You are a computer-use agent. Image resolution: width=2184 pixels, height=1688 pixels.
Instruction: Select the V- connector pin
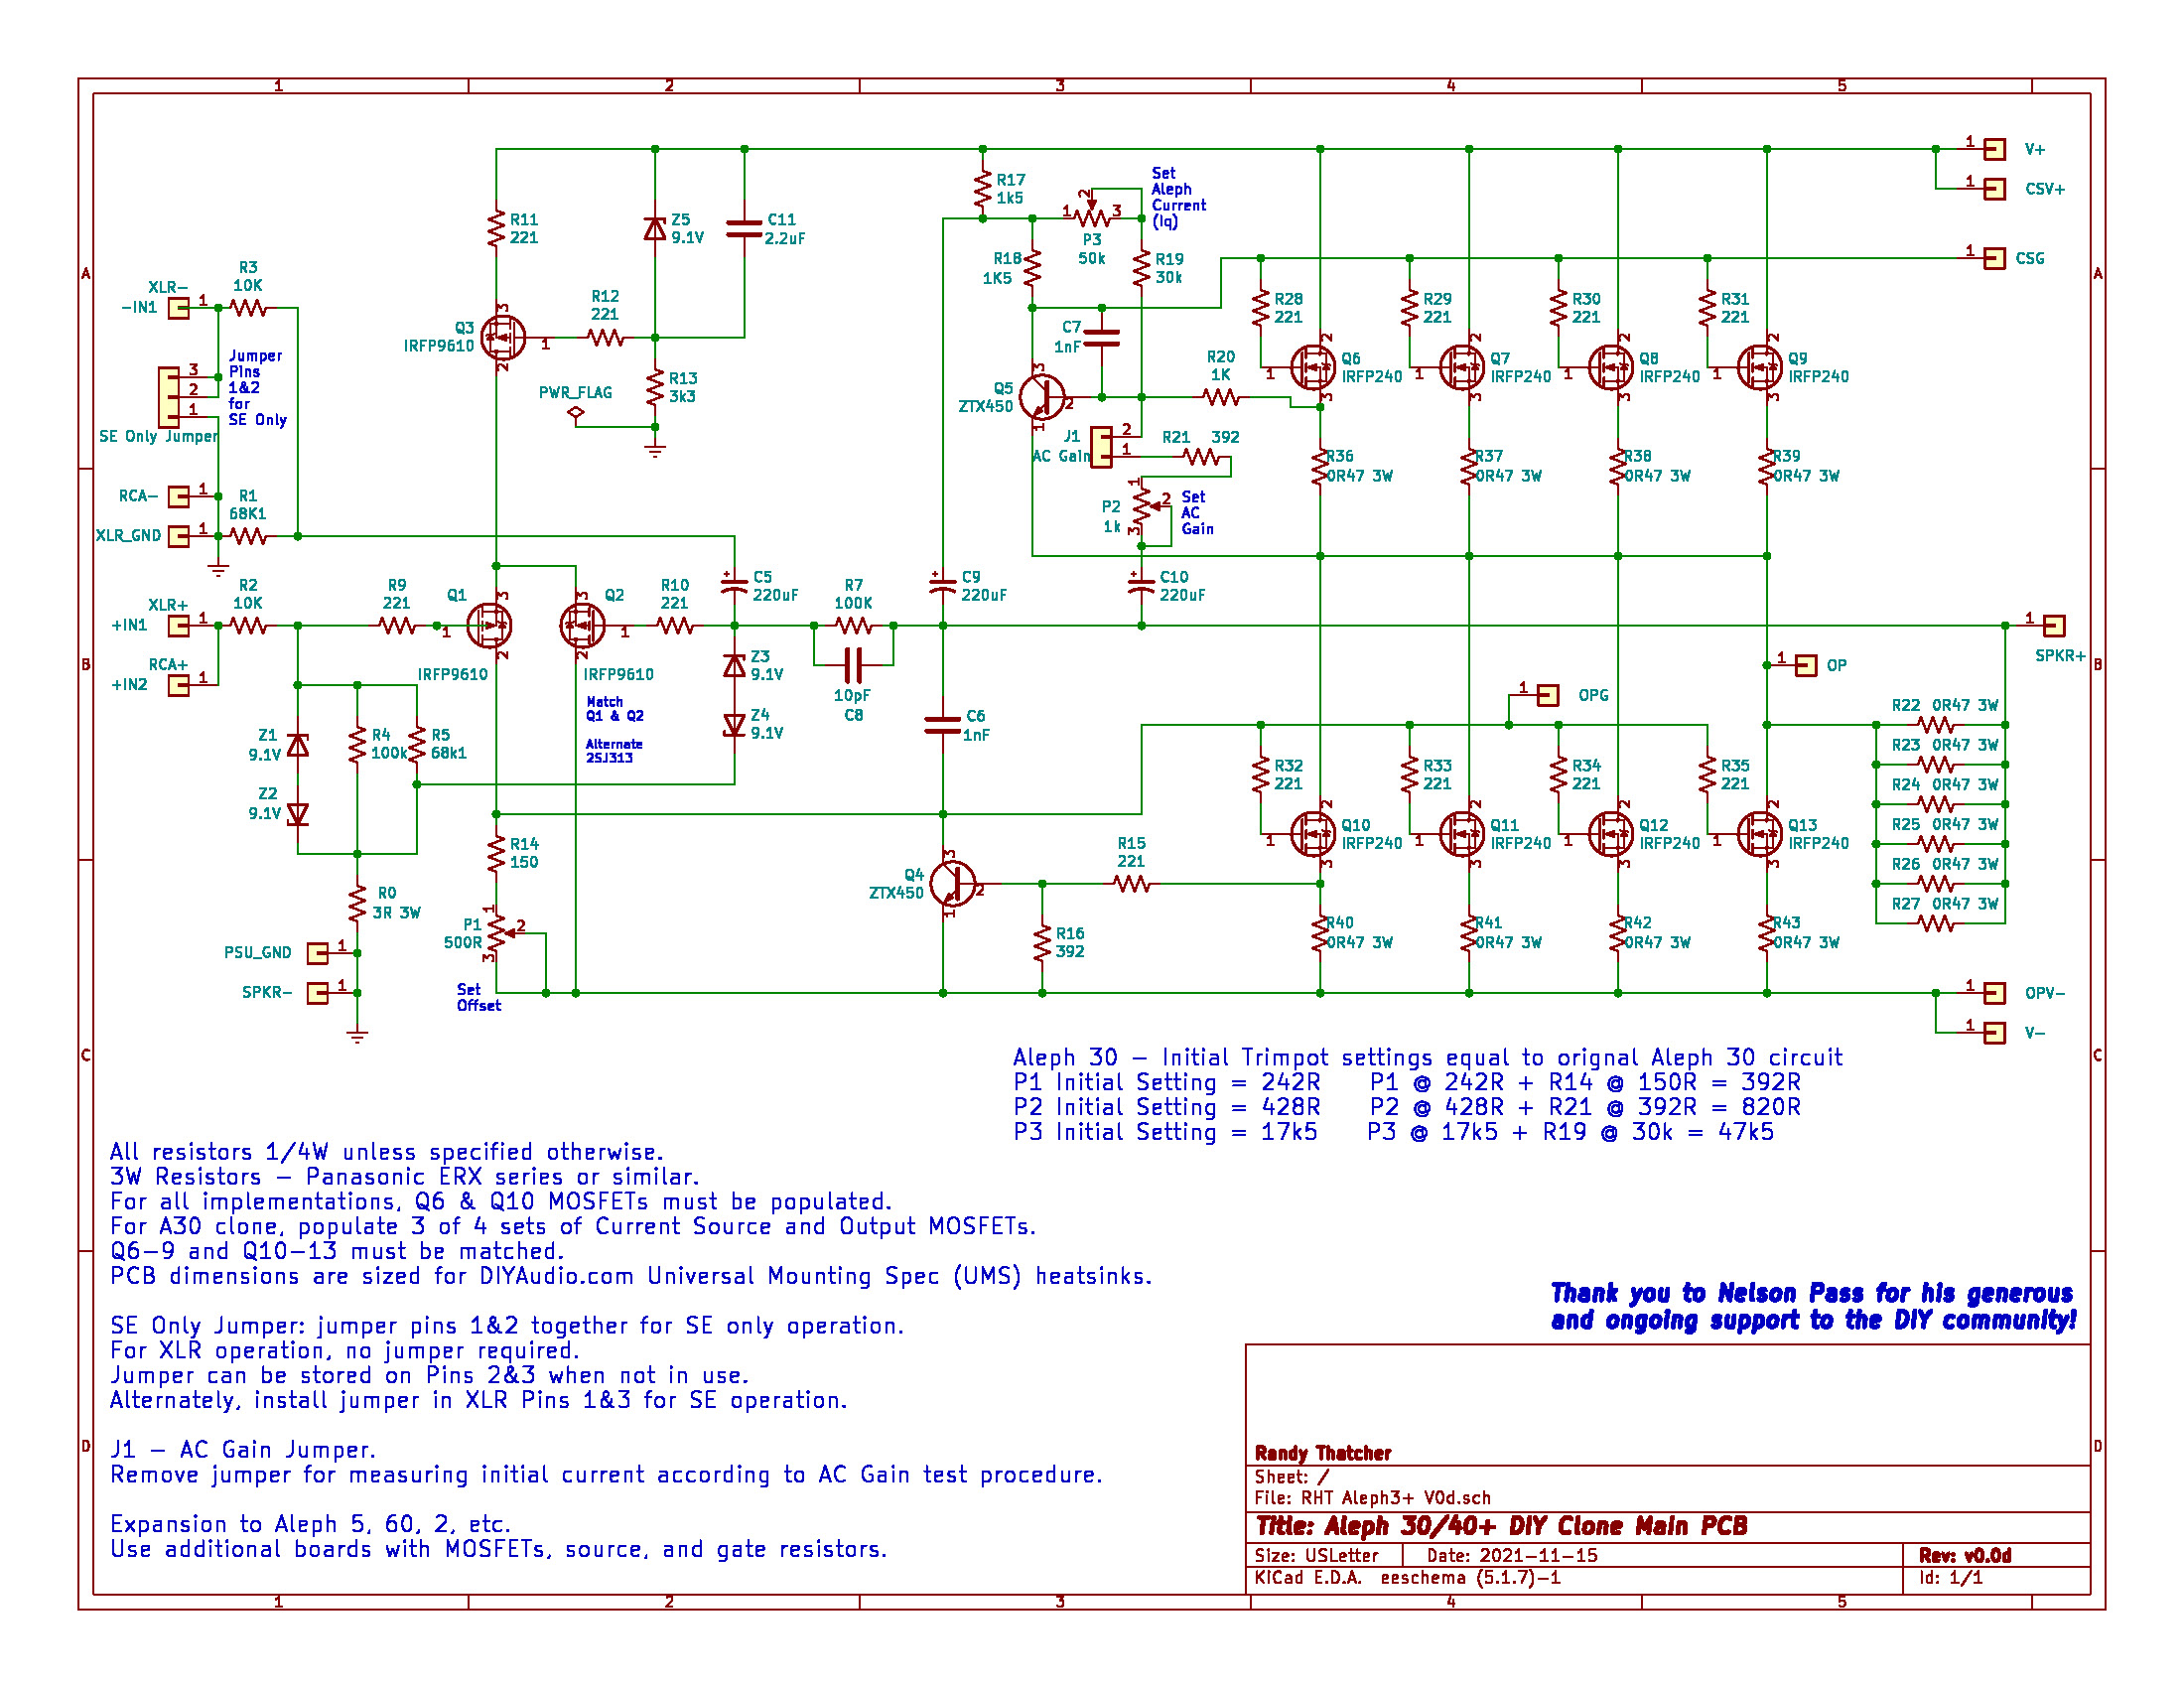1994,1033
